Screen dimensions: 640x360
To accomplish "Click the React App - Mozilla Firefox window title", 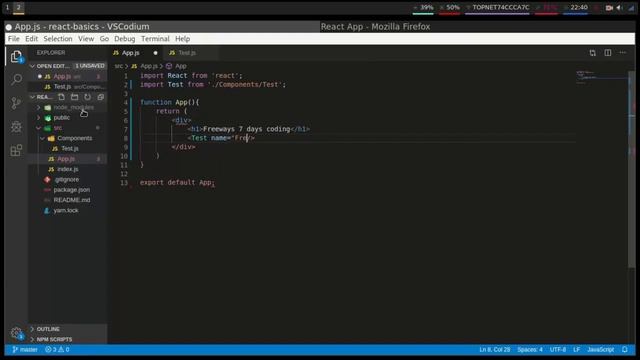I will pyautogui.click(x=375, y=27).
